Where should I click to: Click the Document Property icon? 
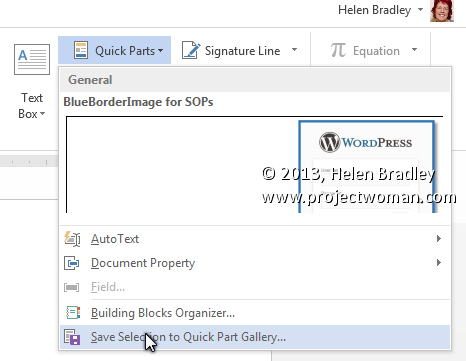pos(72,263)
